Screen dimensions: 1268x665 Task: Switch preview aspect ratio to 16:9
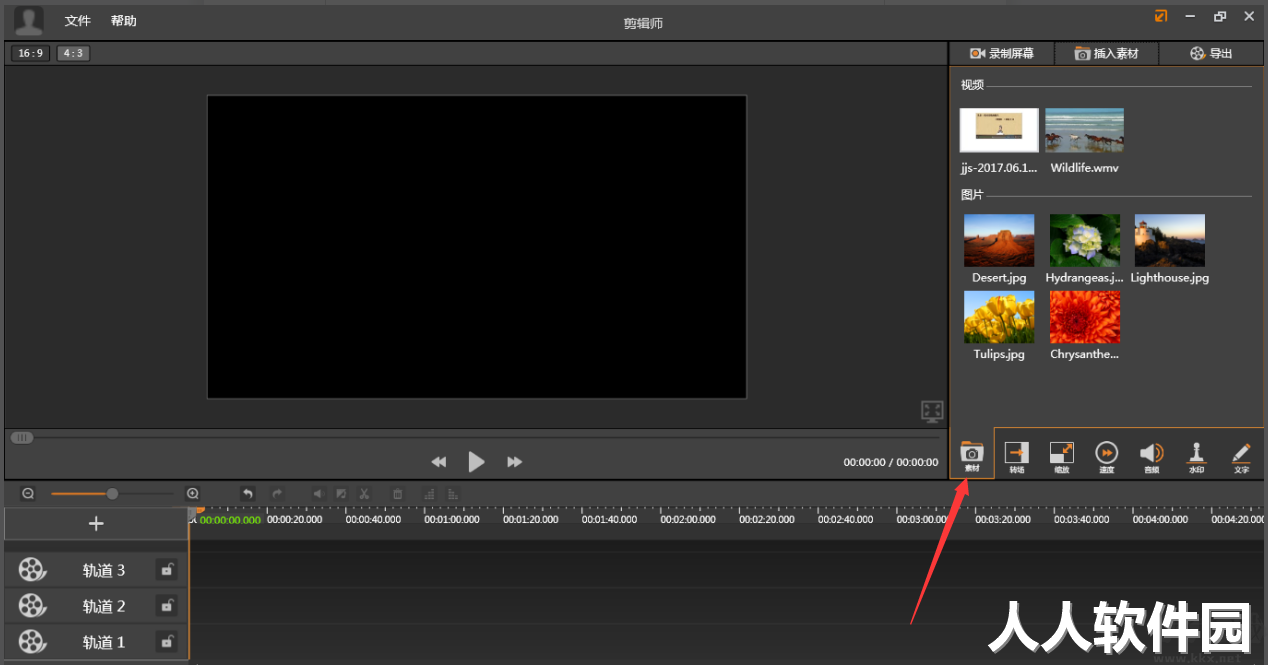click(x=30, y=53)
